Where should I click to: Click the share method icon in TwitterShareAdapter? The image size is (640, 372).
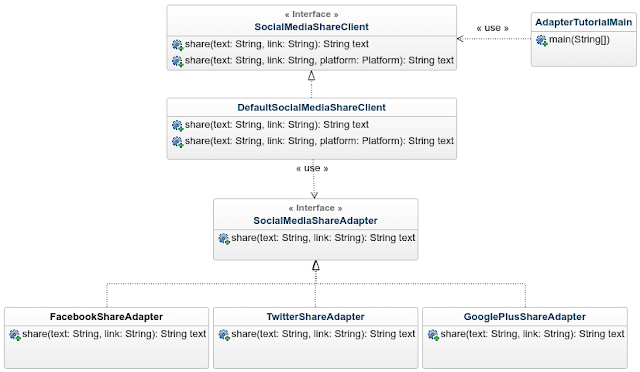(x=224, y=335)
